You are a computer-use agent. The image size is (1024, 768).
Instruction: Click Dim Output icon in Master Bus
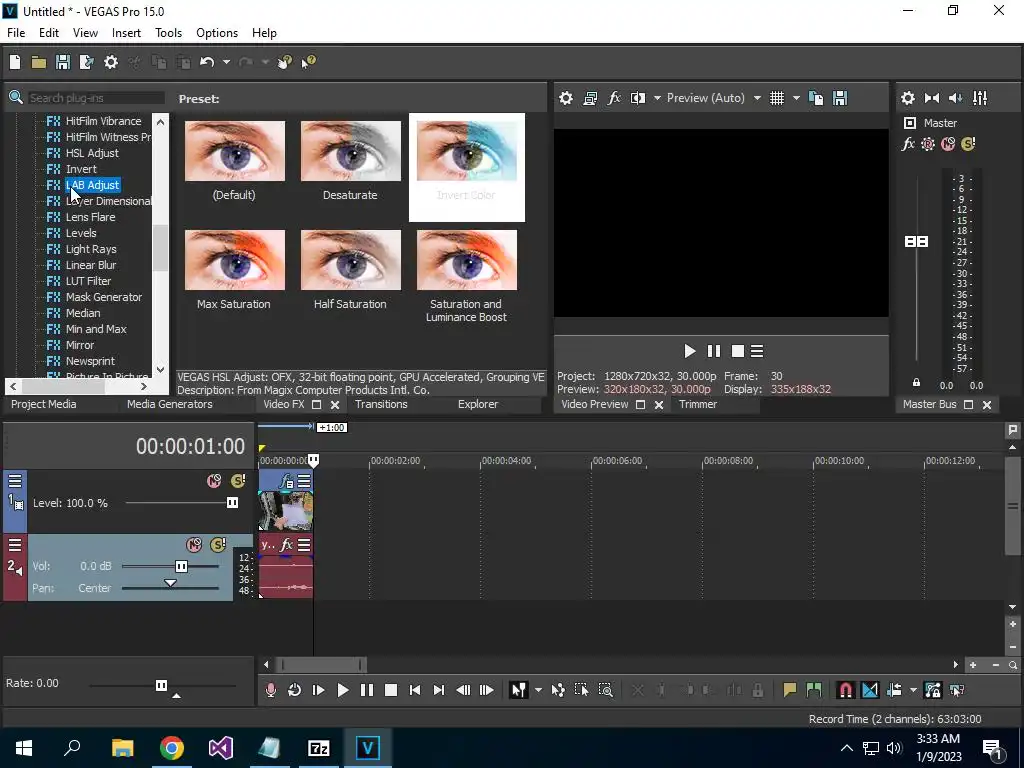pyautogui.click(x=955, y=98)
